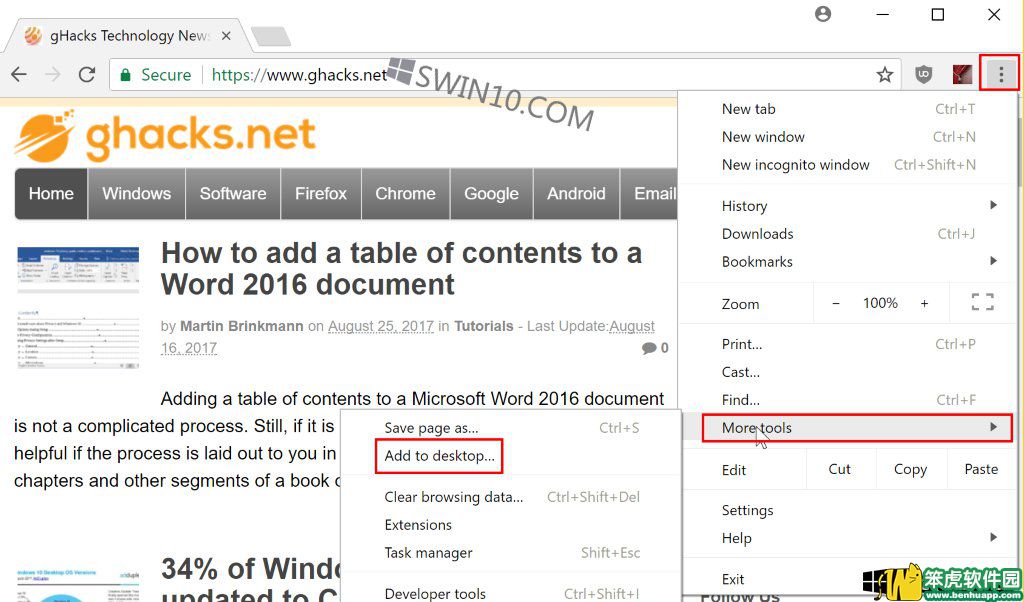Screen dimensions: 1024x602
Task: Click Copy in the Edit row
Action: [x=910, y=469]
